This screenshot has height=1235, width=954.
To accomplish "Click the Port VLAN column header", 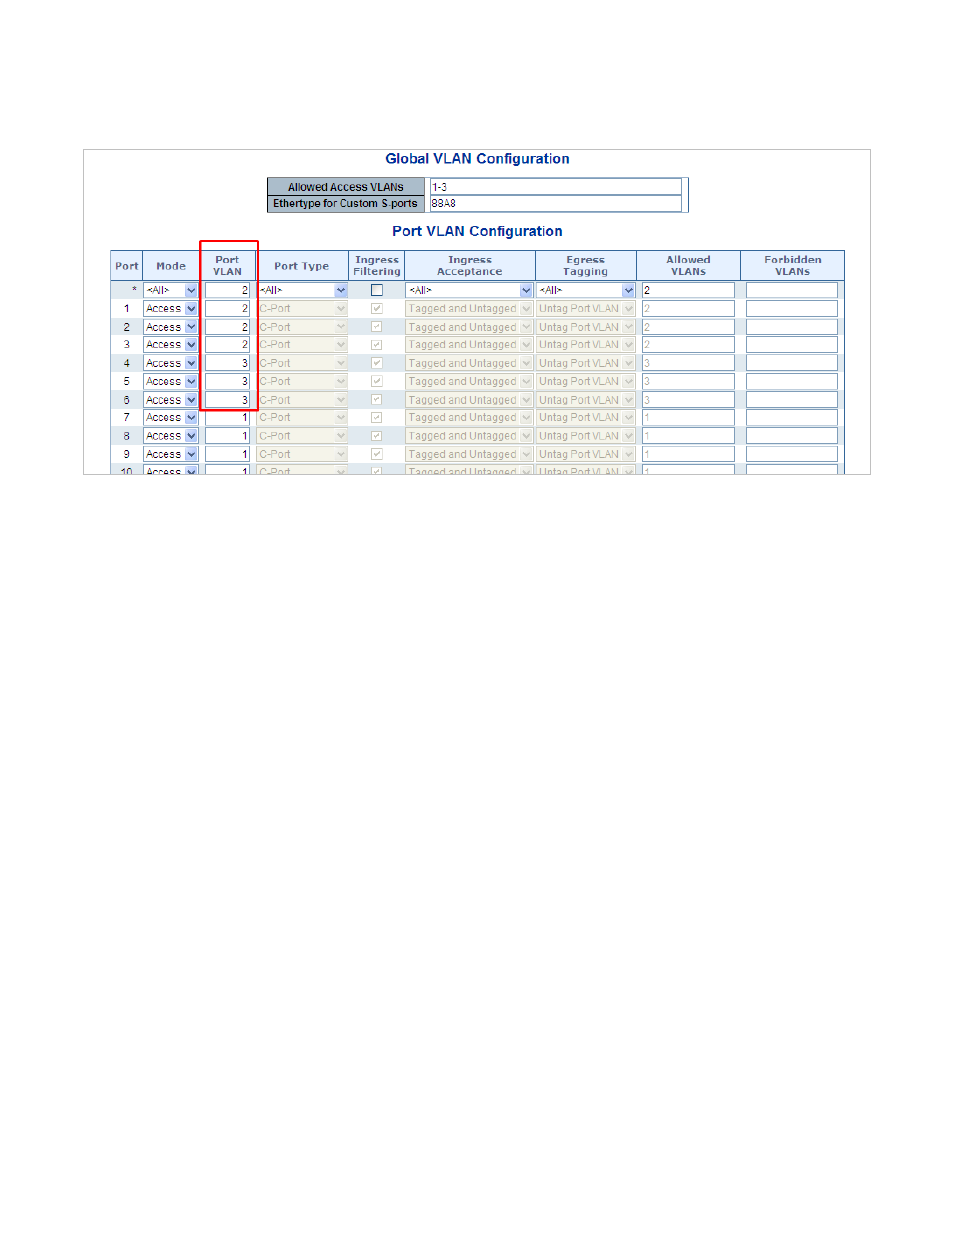I will click(x=227, y=266).
